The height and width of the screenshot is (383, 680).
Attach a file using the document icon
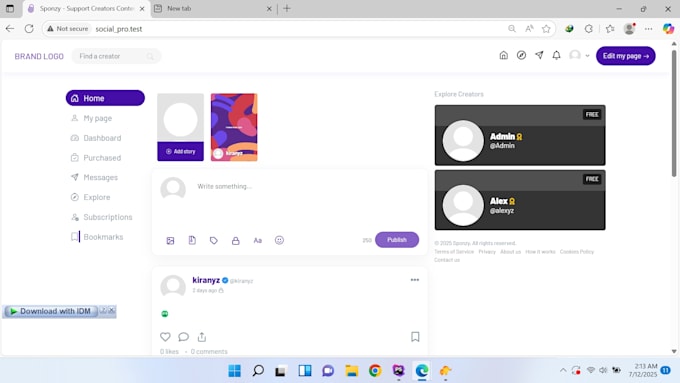pyautogui.click(x=192, y=240)
